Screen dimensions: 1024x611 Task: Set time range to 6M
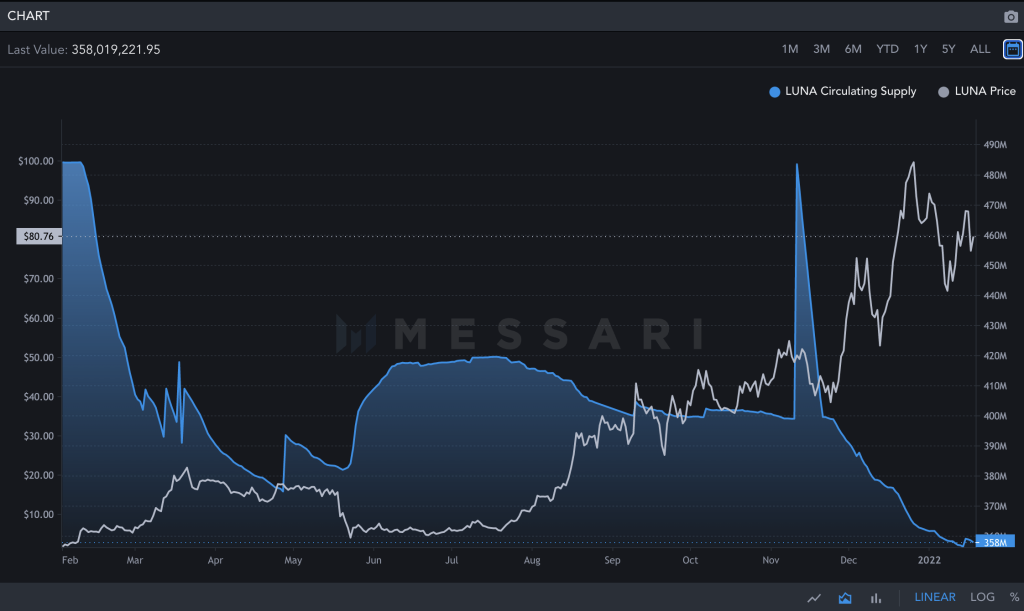853,49
